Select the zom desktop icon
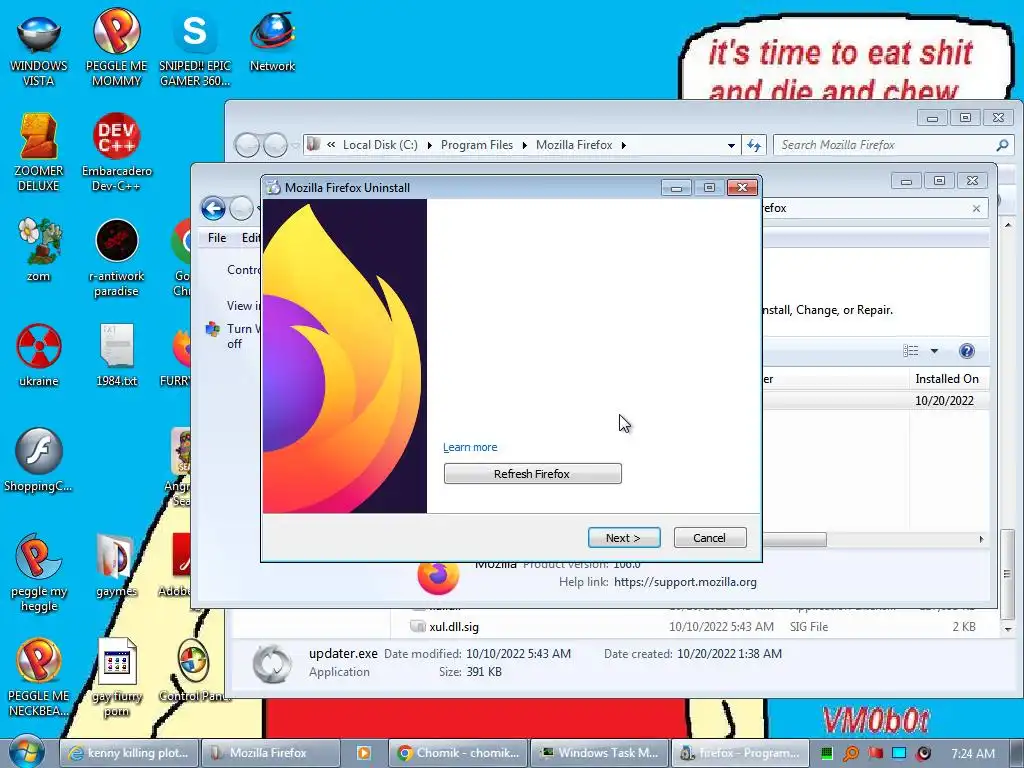Viewport: 1024px width, 768px height. [39, 250]
